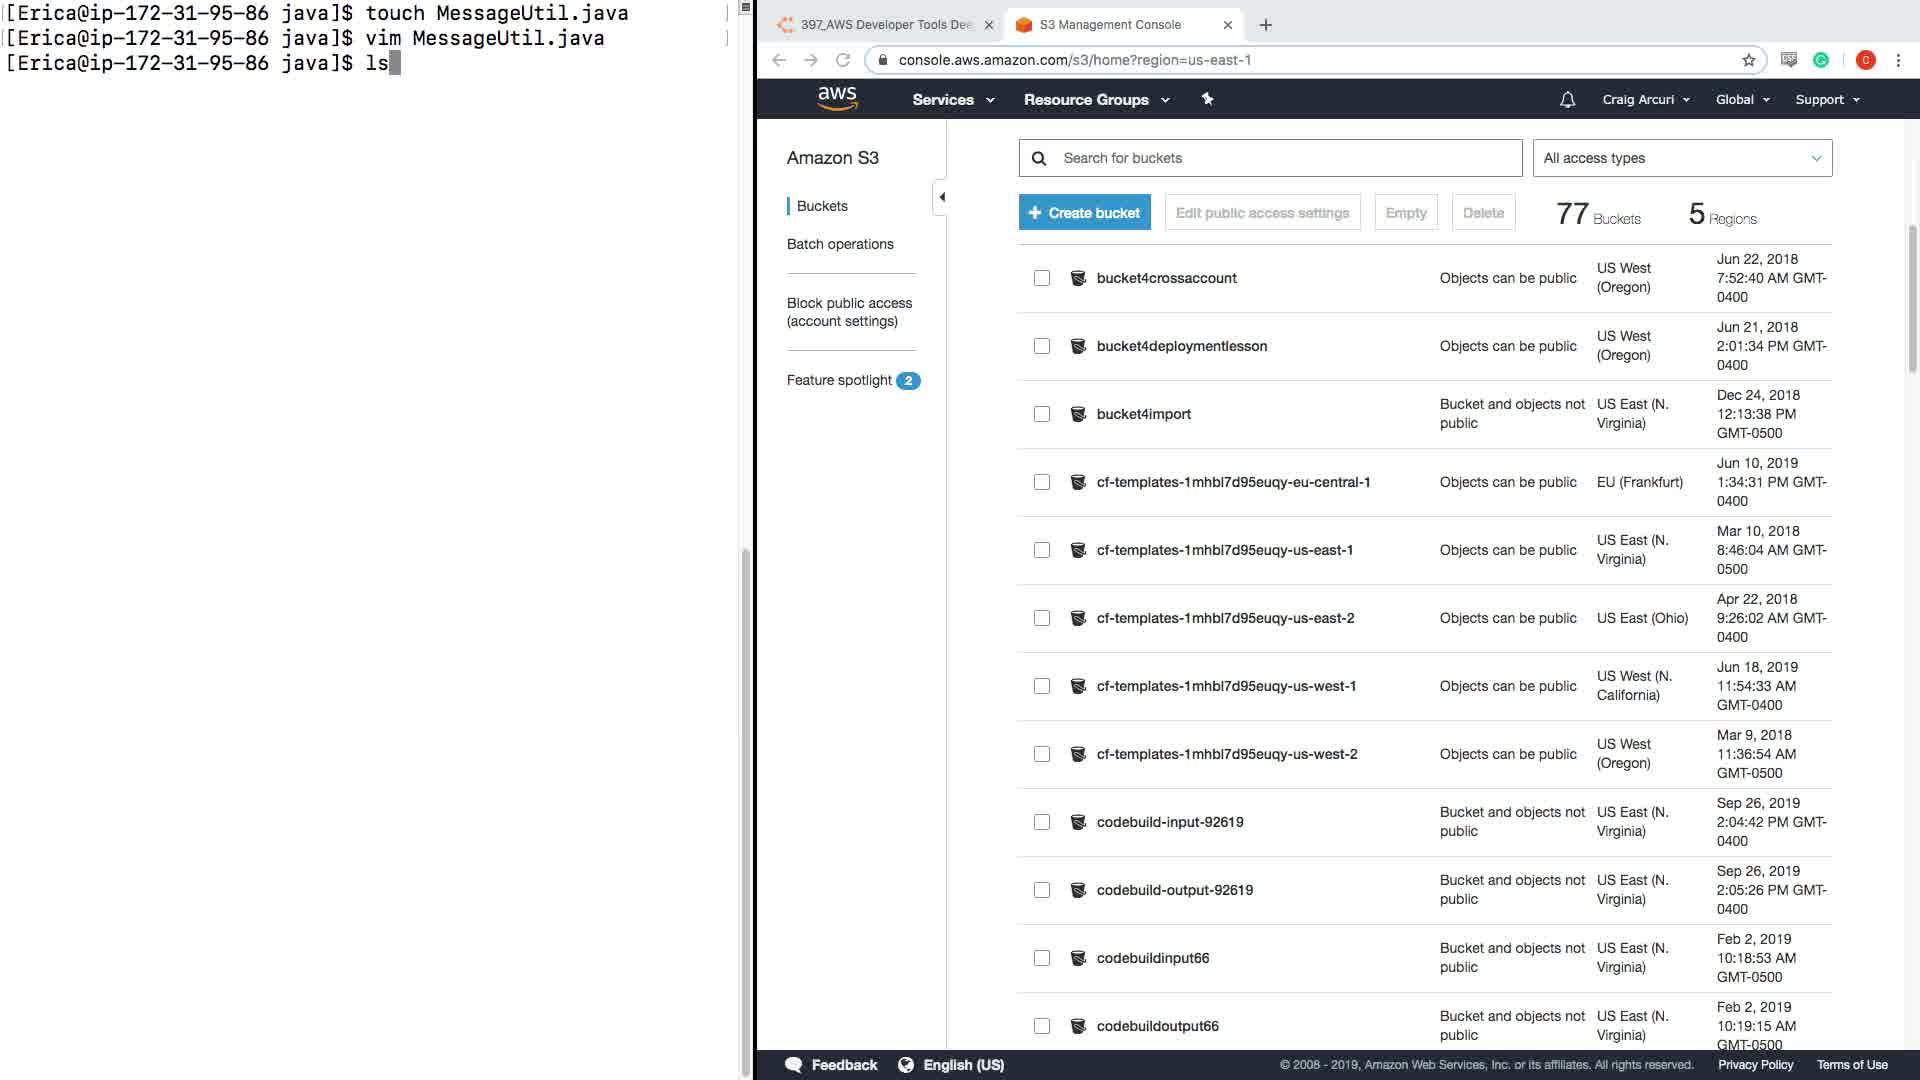Open the notifications bell icon
Screen dimensions: 1920x1080
(1567, 100)
